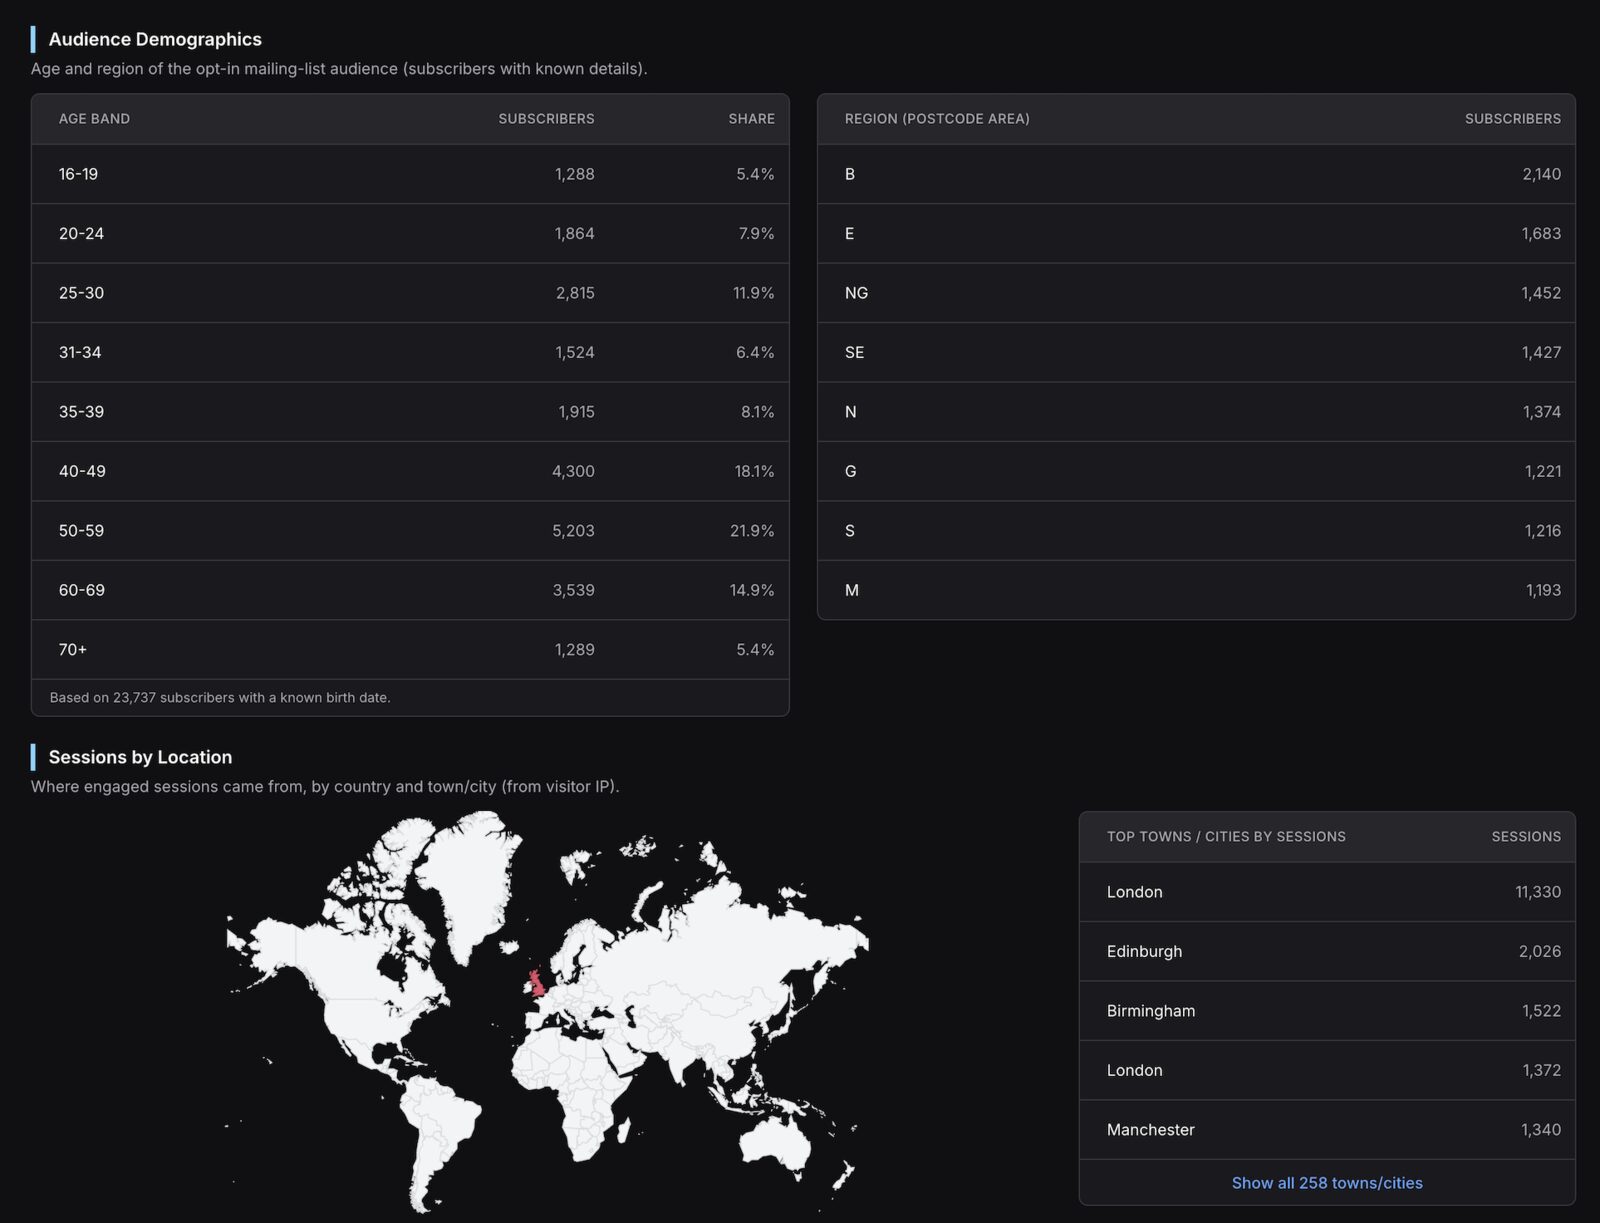Viewport: 1600px width, 1223px height.
Task: Click postcode area E label
Action: pos(850,233)
